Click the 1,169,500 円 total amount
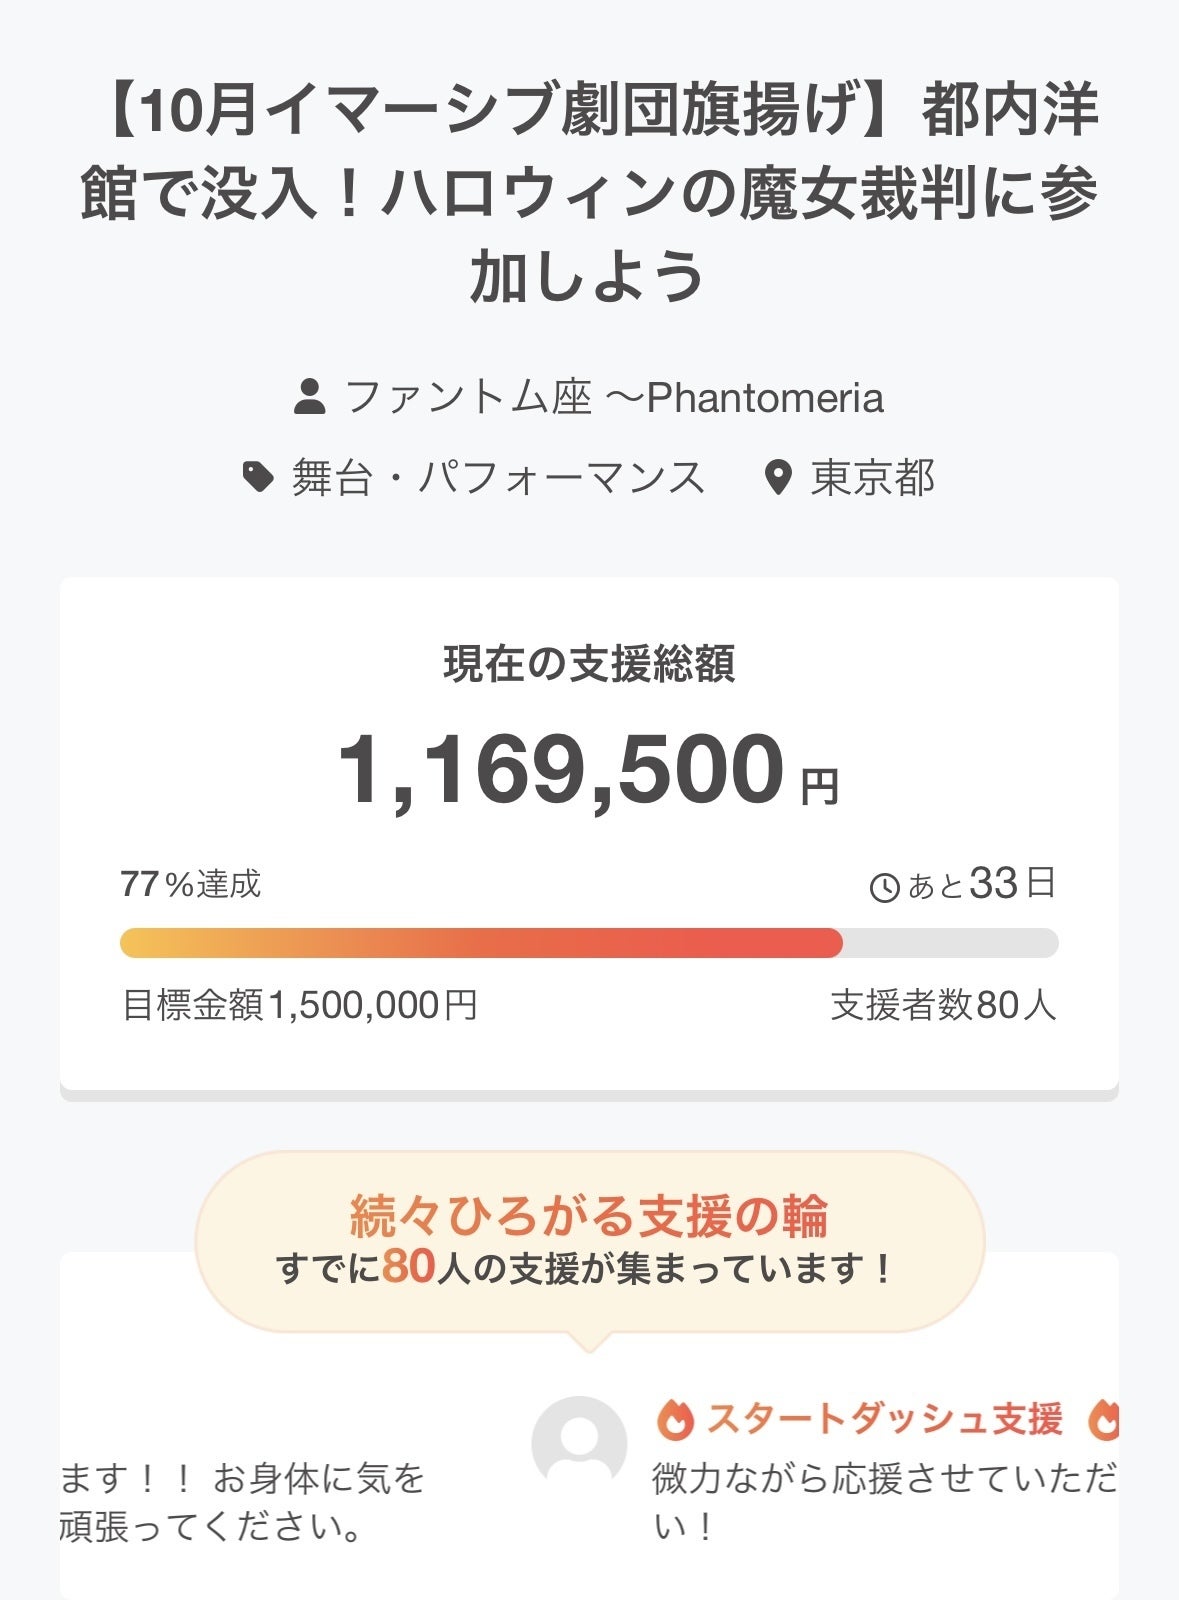This screenshot has width=1179, height=1600. [588, 770]
